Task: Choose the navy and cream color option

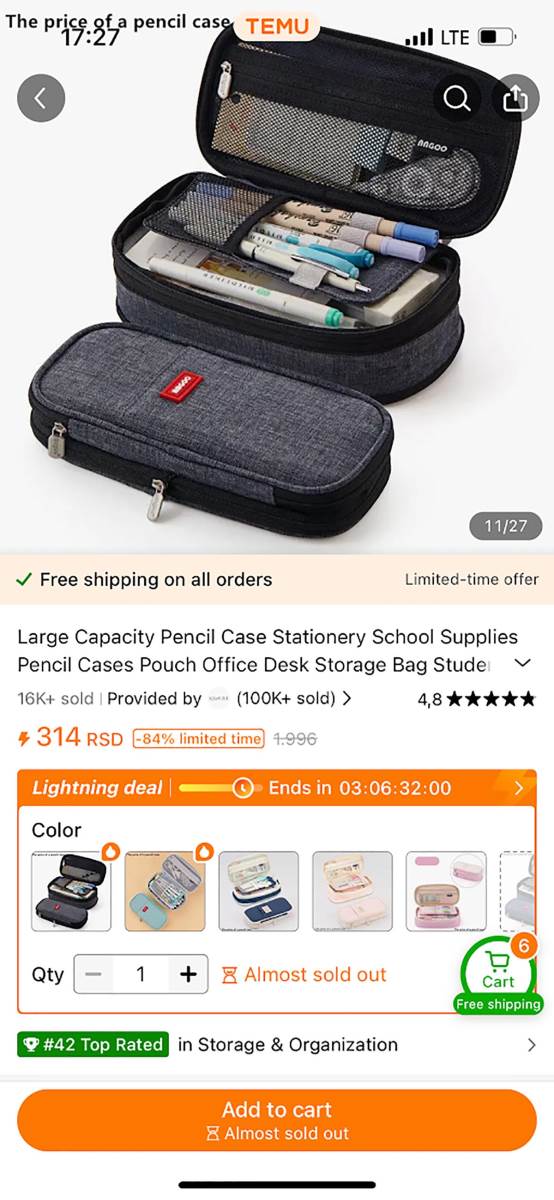Action: (x=259, y=891)
